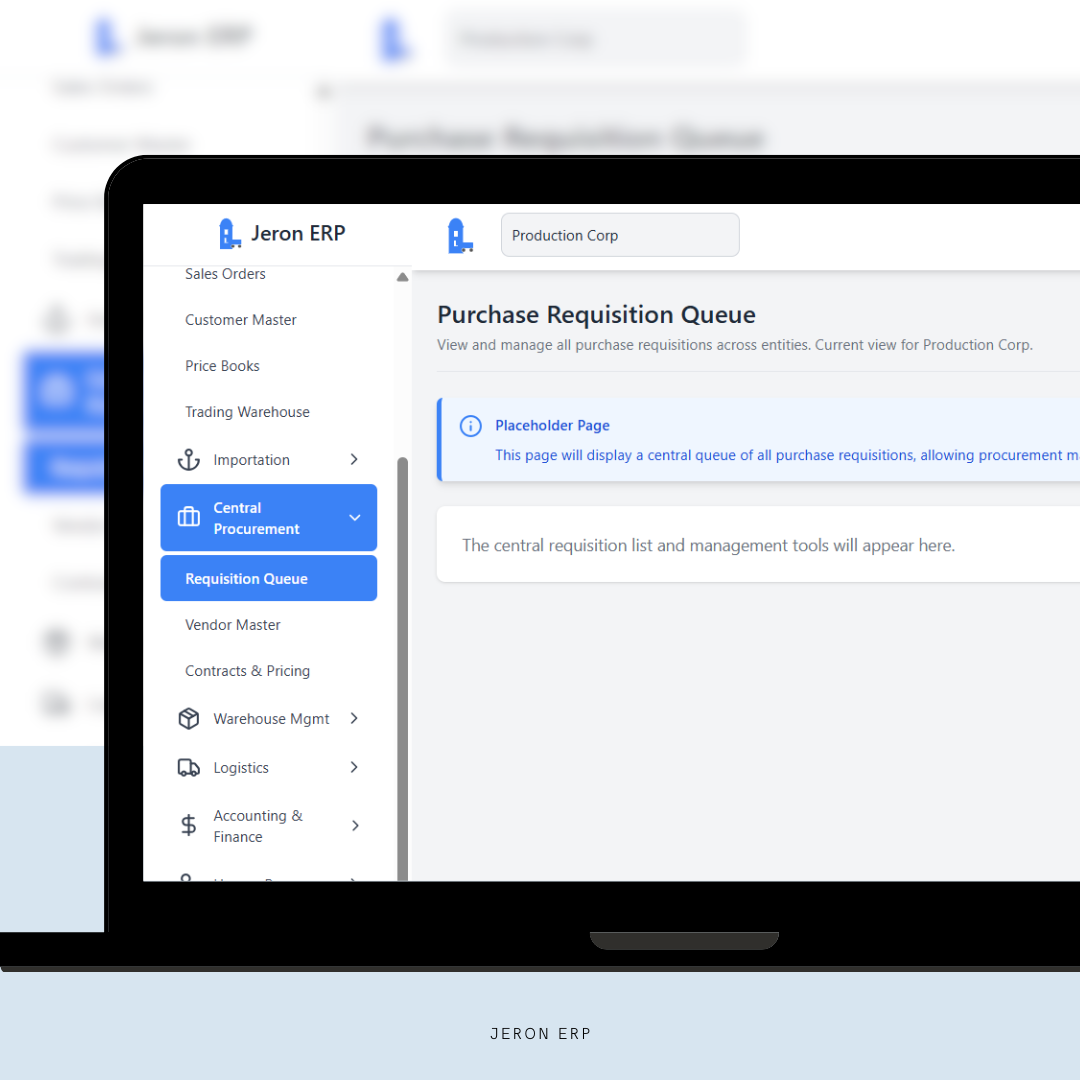Screen dimensions: 1080x1080
Task: Click the truck icon for Logistics
Action: 188,768
